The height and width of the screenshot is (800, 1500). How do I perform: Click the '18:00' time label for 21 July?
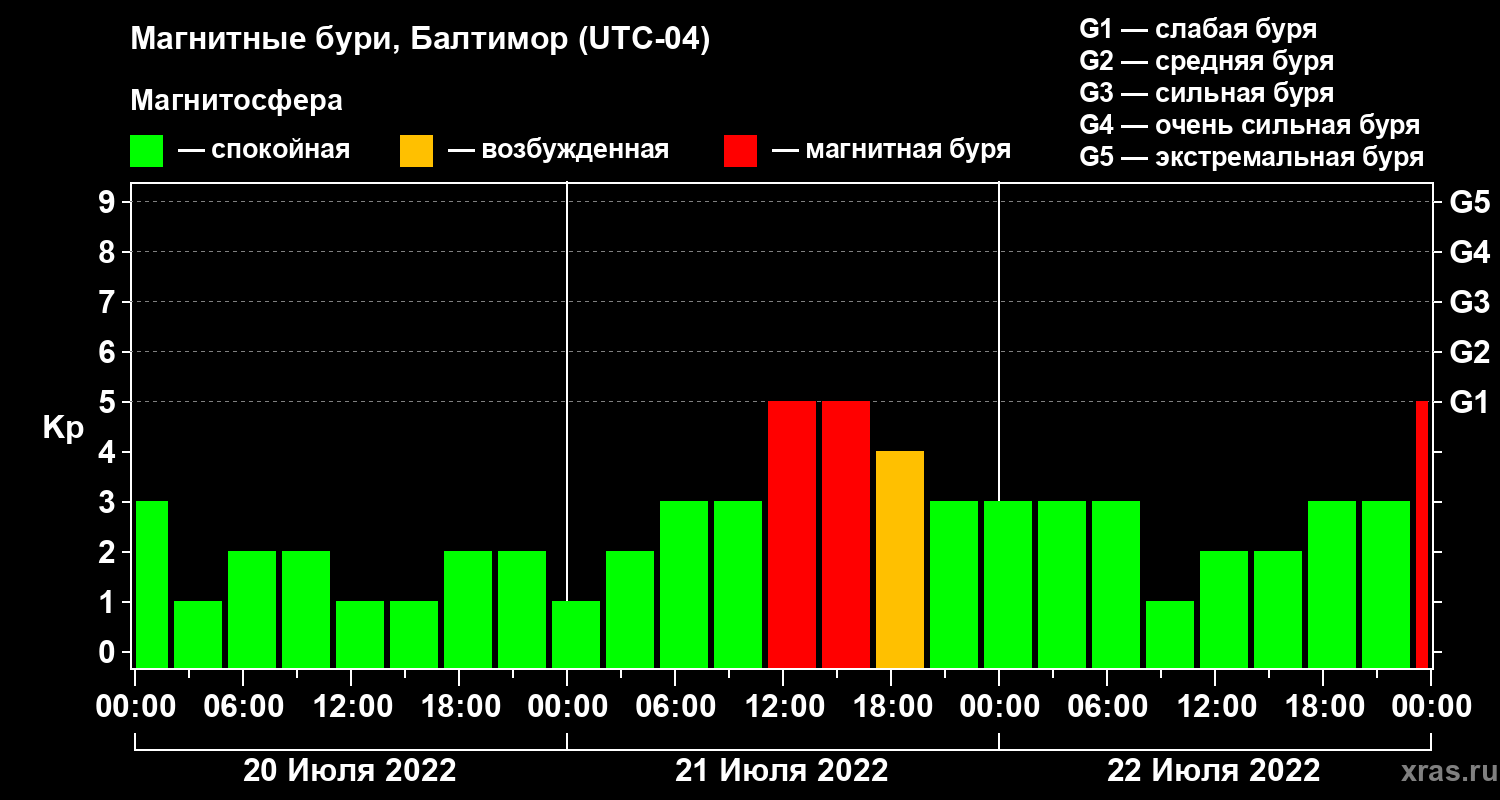point(891,707)
